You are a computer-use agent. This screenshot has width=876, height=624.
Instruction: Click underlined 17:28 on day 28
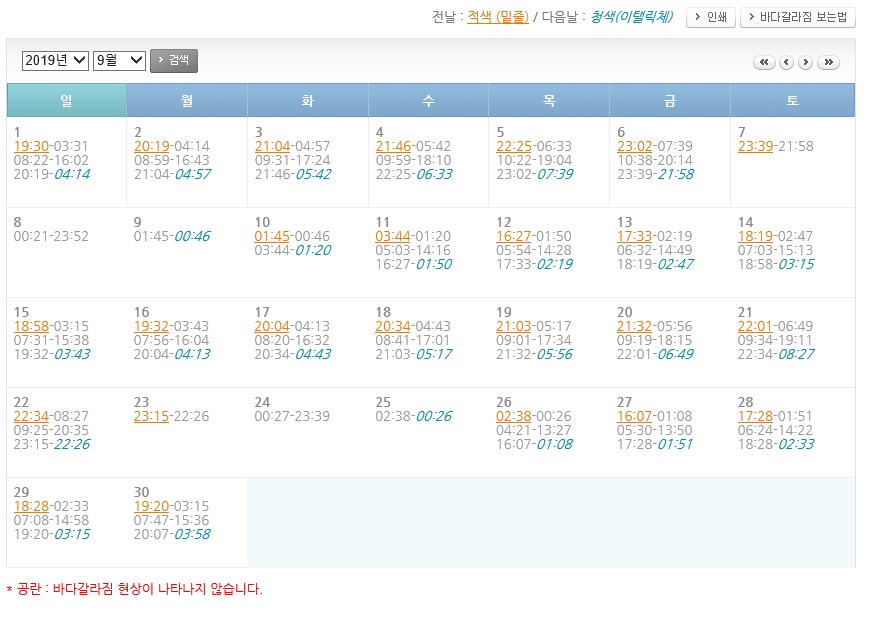(x=755, y=416)
